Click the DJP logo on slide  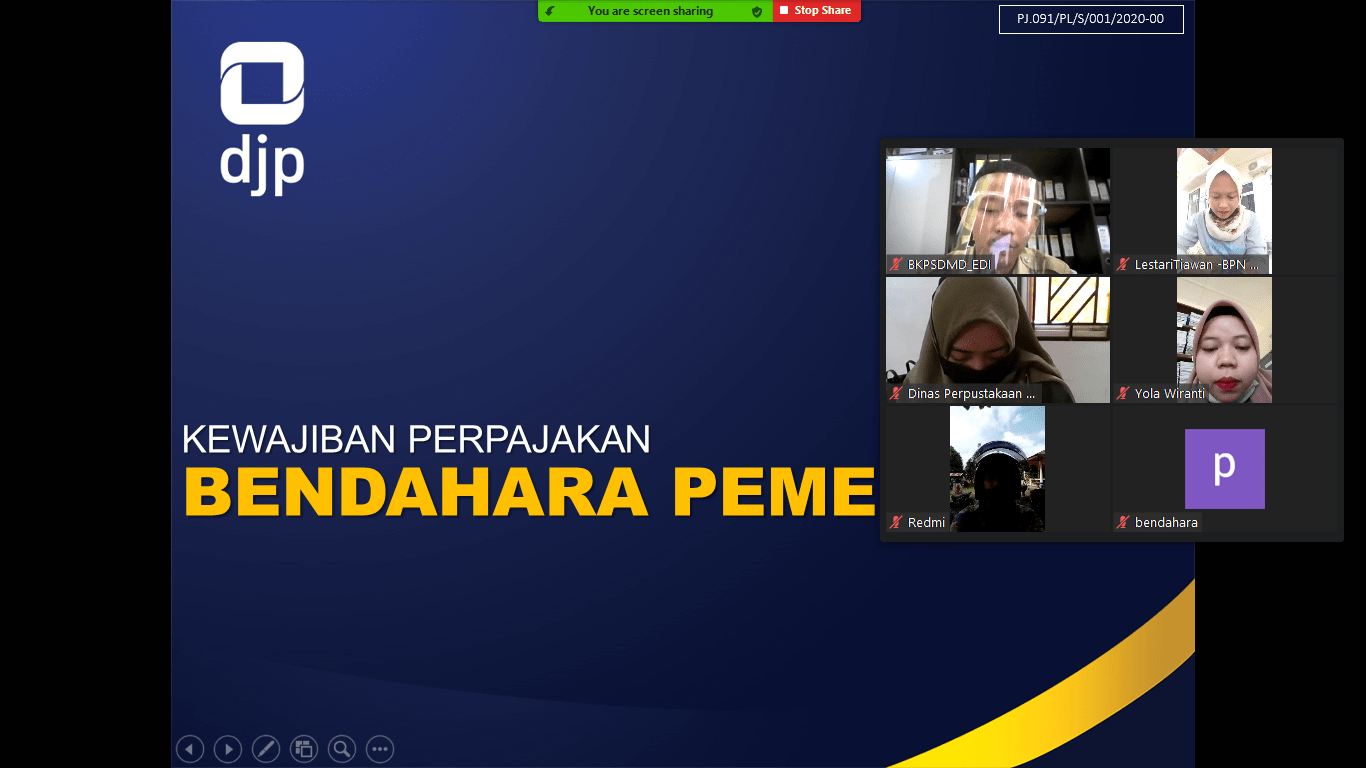(262, 117)
